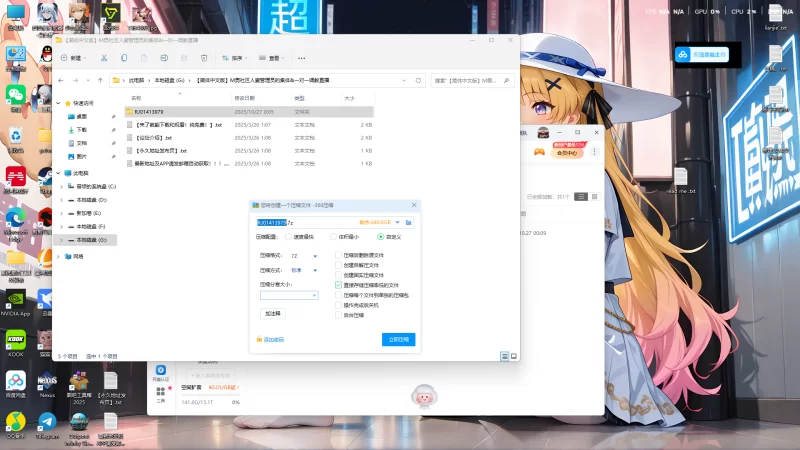Click the 会员中心 button in background window
Viewport: 800px width, 450px height.
(567, 153)
